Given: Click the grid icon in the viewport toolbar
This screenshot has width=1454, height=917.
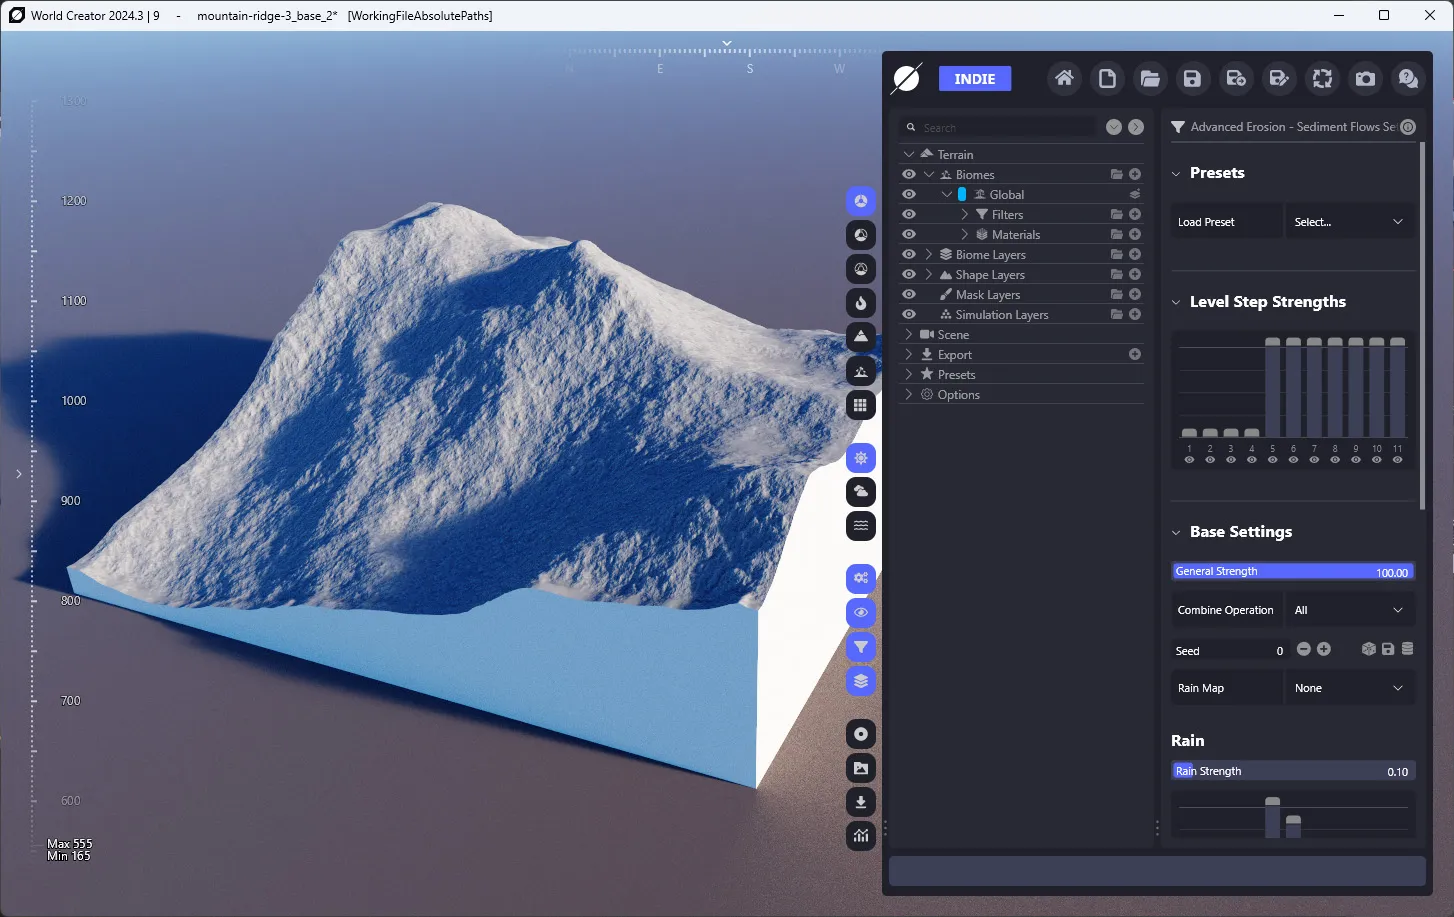Looking at the screenshot, I should click(861, 405).
